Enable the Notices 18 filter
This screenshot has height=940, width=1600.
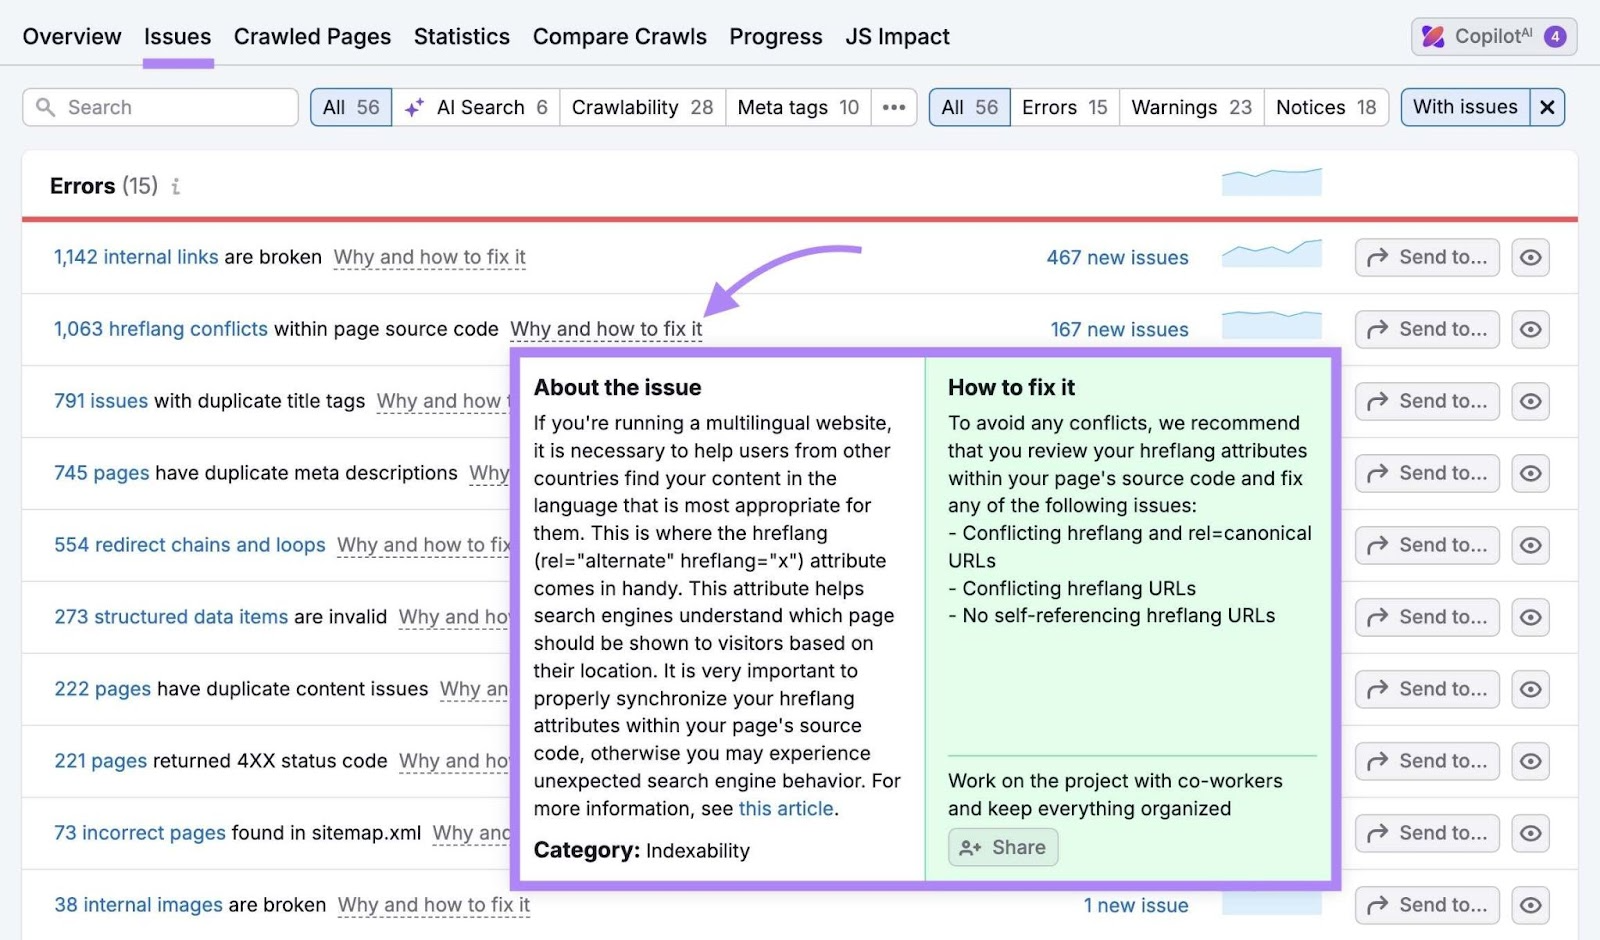1326,107
